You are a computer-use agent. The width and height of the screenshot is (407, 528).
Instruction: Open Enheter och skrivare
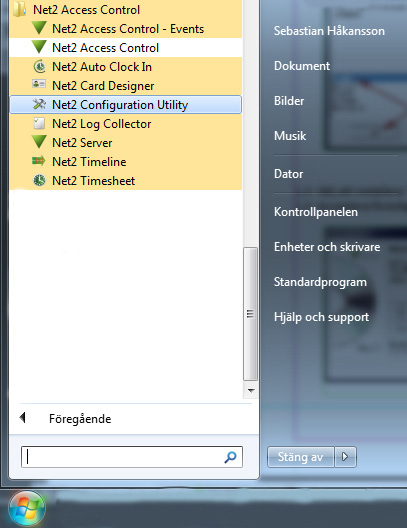pyautogui.click(x=327, y=247)
